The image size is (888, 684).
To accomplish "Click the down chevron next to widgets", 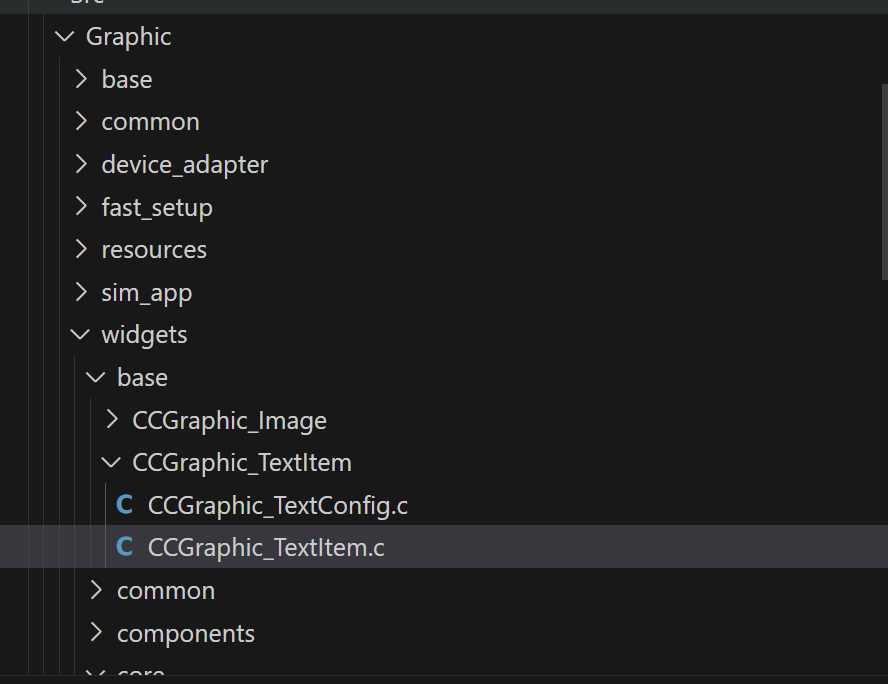I will tap(81, 335).
